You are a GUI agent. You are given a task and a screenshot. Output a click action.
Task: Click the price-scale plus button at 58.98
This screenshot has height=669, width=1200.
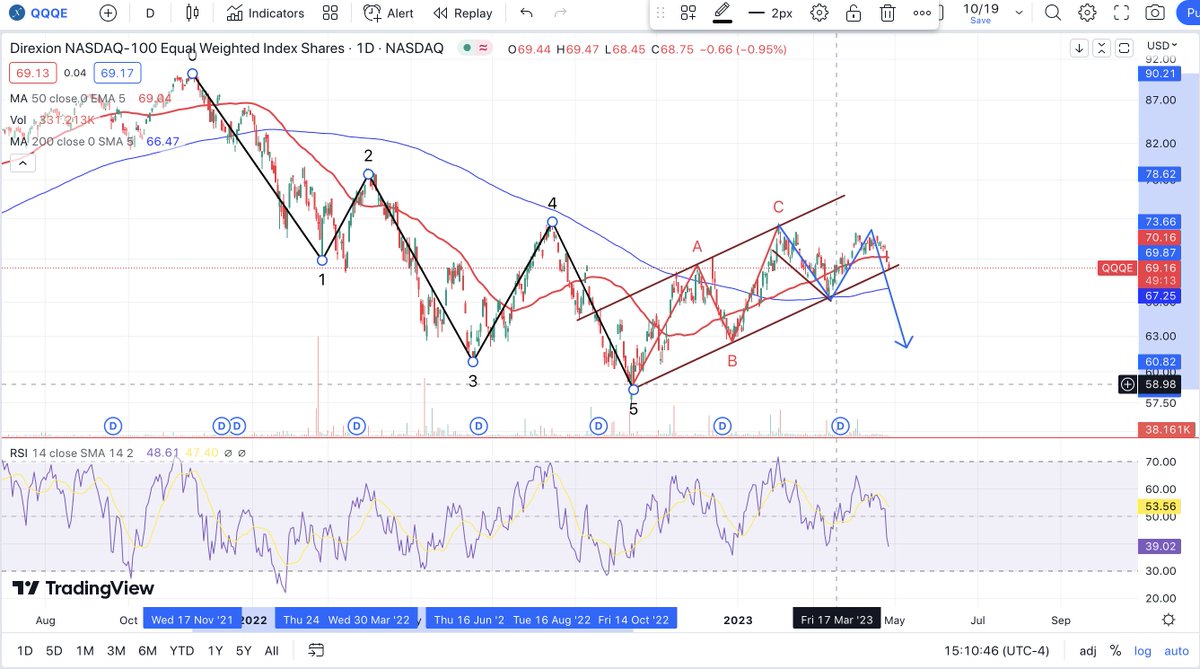(x=1128, y=384)
